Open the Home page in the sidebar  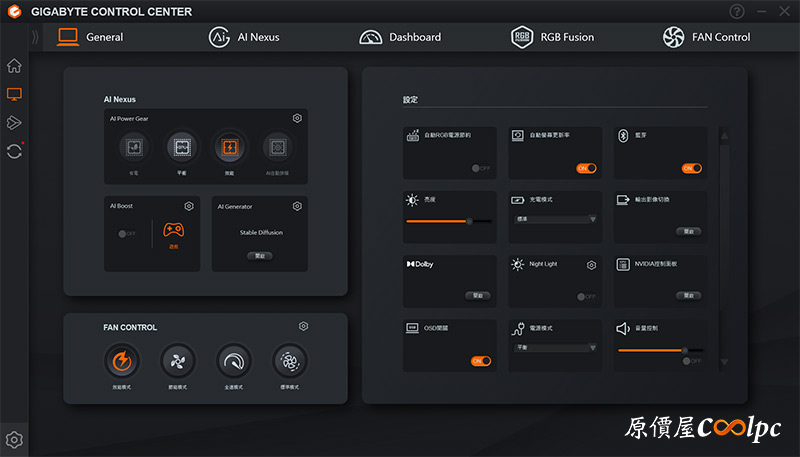coord(14,65)
